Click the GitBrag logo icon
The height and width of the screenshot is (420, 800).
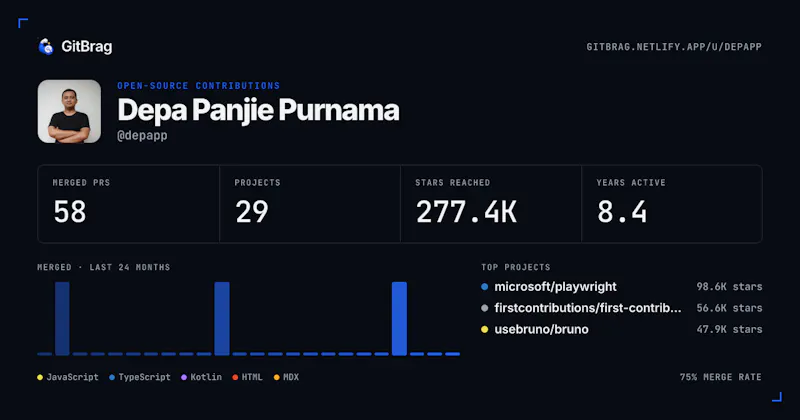click(46, 46)
